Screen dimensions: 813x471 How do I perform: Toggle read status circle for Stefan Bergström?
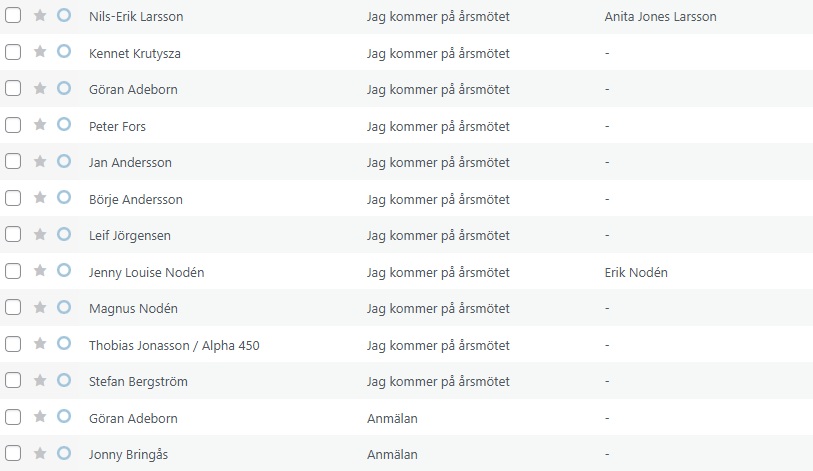point(64,381)
